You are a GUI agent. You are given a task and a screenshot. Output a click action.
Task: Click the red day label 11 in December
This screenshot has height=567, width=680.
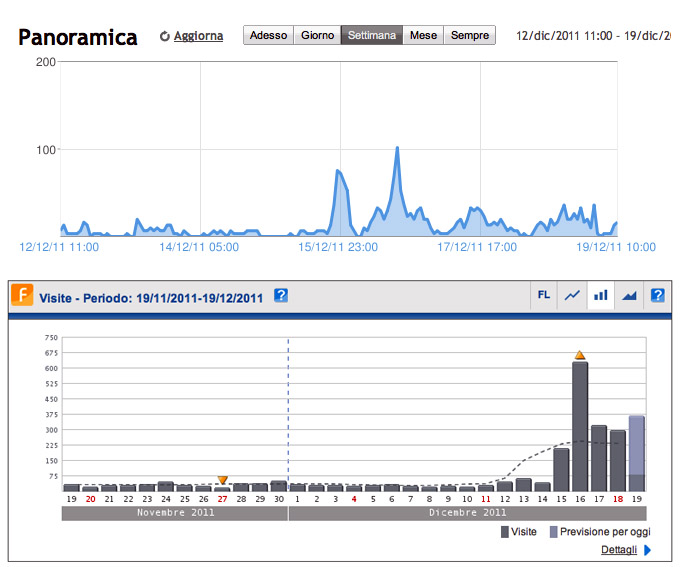pyautogui.click(x=486, y=499)
